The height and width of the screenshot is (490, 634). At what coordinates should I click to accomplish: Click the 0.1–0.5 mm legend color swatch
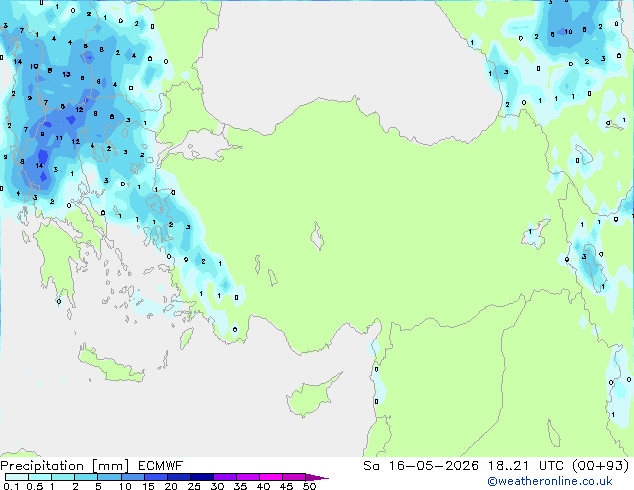click(17, 477)
